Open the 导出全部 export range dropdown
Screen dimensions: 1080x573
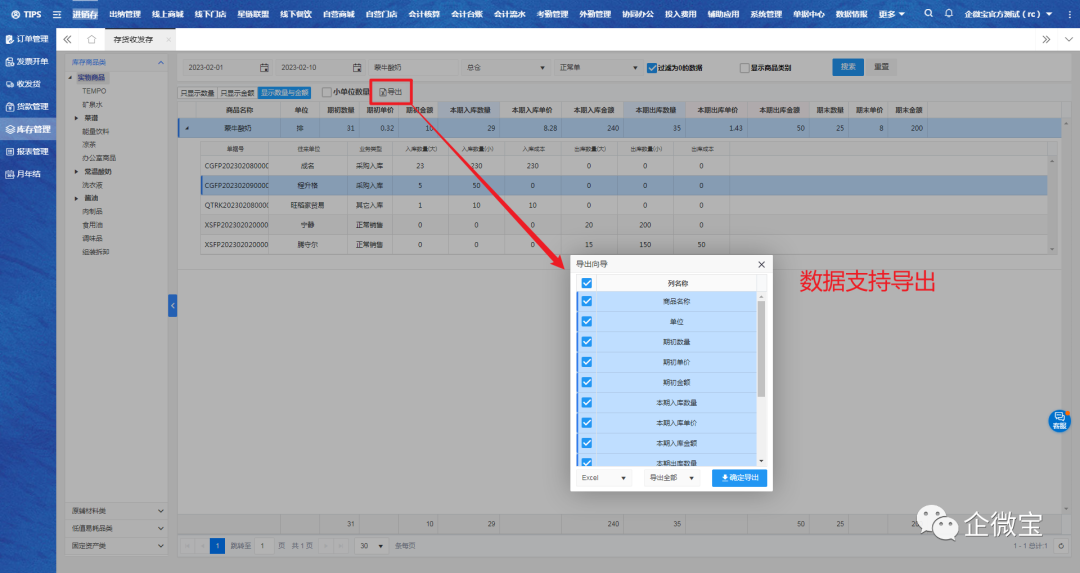tap(672, 478)
